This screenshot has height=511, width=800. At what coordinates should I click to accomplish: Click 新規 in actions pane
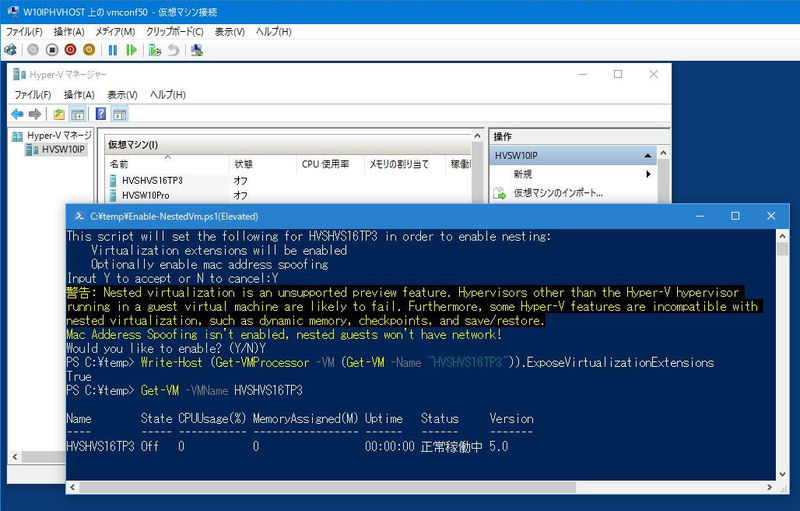522,174
